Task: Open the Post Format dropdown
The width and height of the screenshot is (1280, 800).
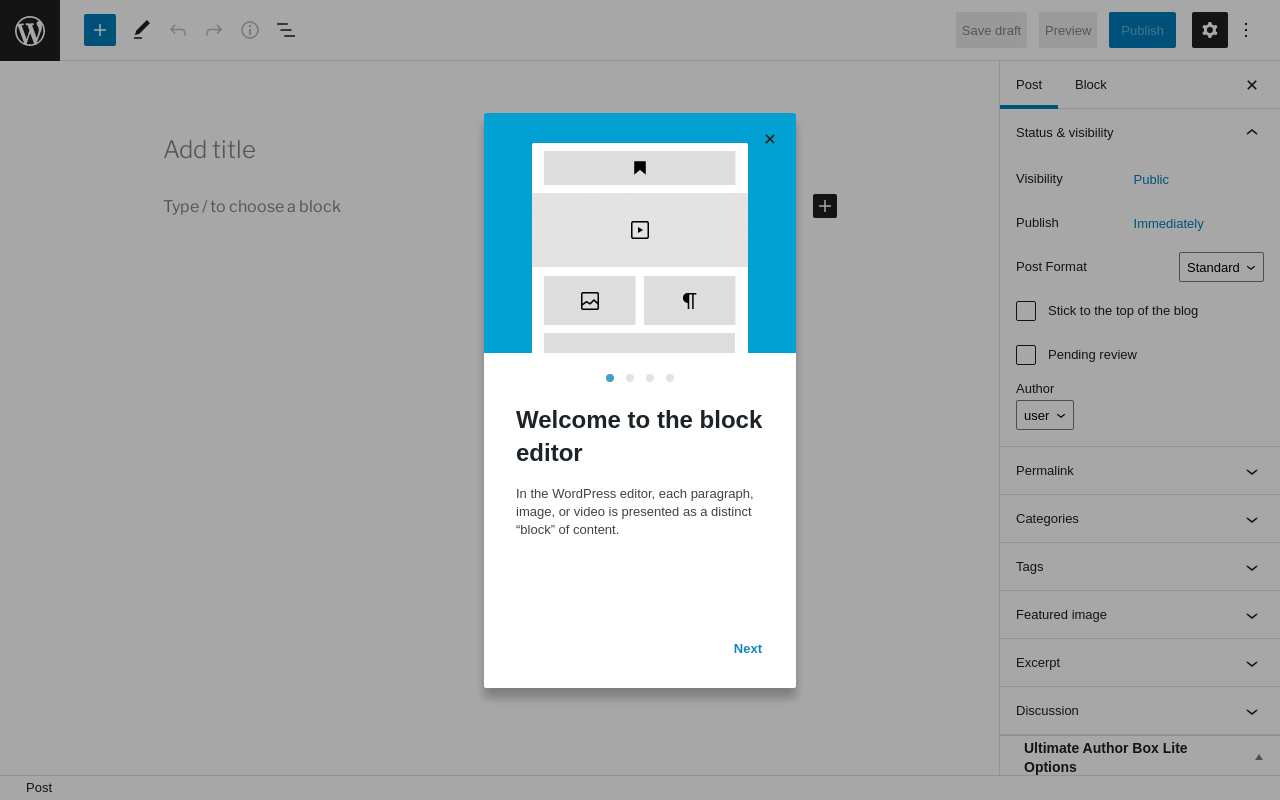Action: (1221, 267)
